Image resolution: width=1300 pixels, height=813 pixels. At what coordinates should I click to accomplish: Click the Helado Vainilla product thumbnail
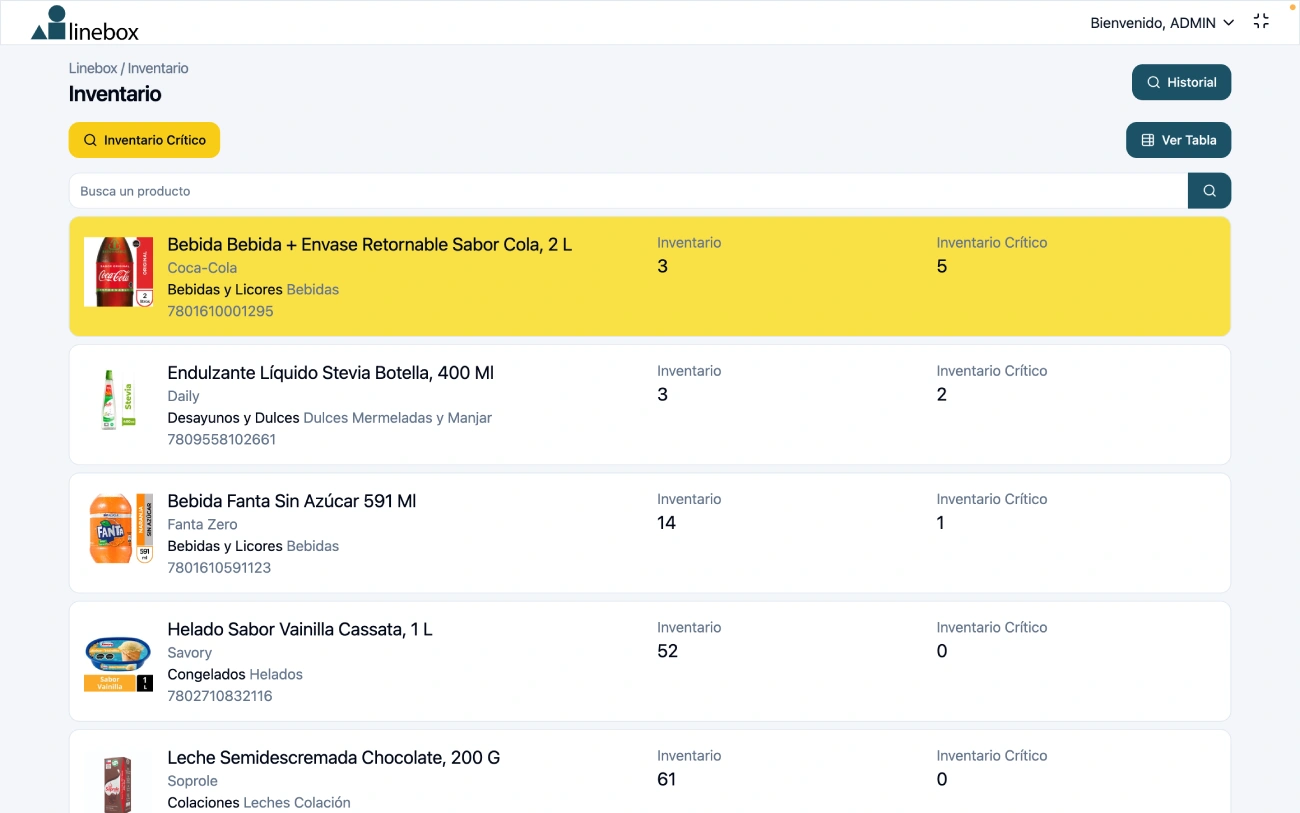(118, 657)
